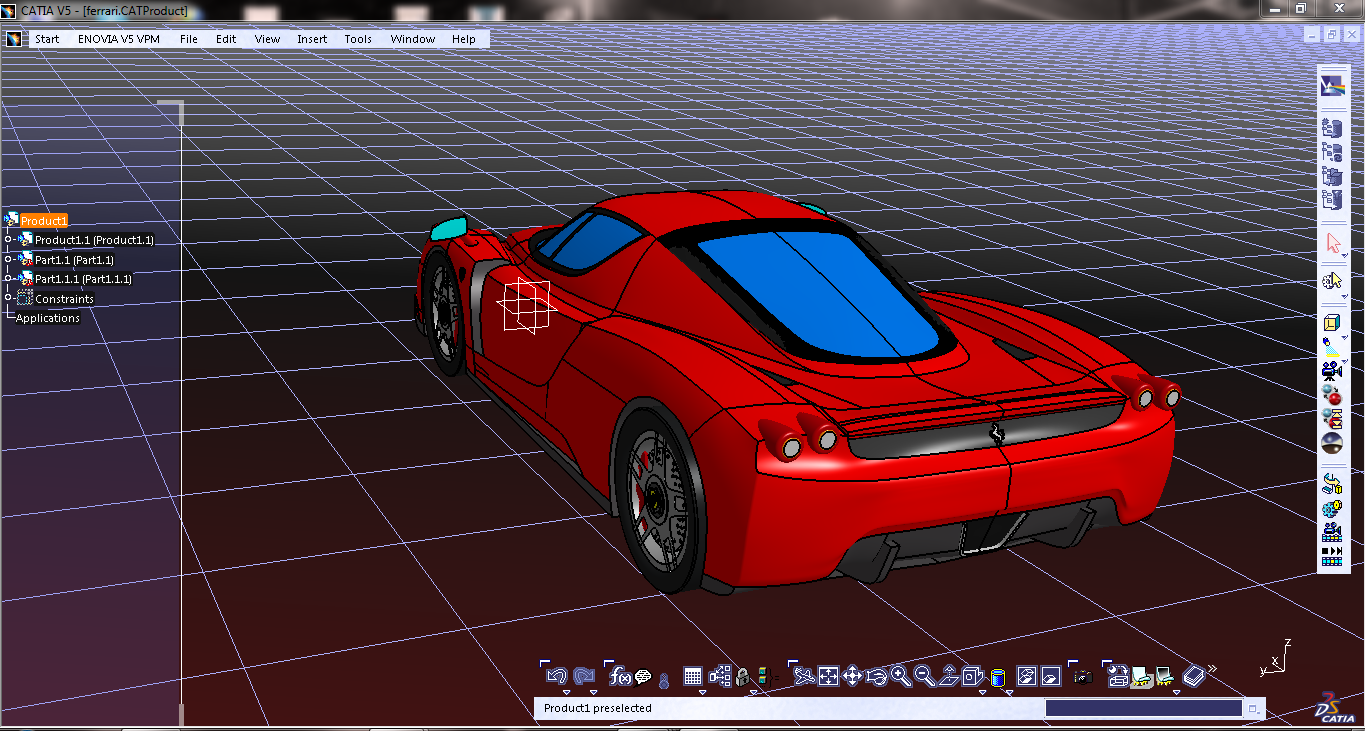Expand the Part1.1.1 tree node

click(x=8, y=278)
